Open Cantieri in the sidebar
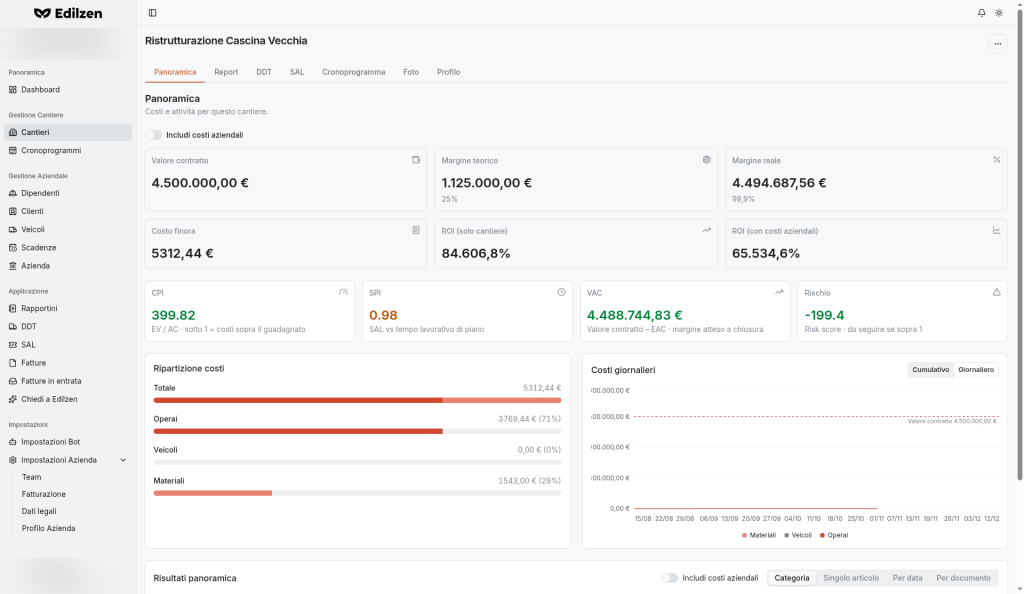This screenshot has height=594, width=1024. pos(68,133)
